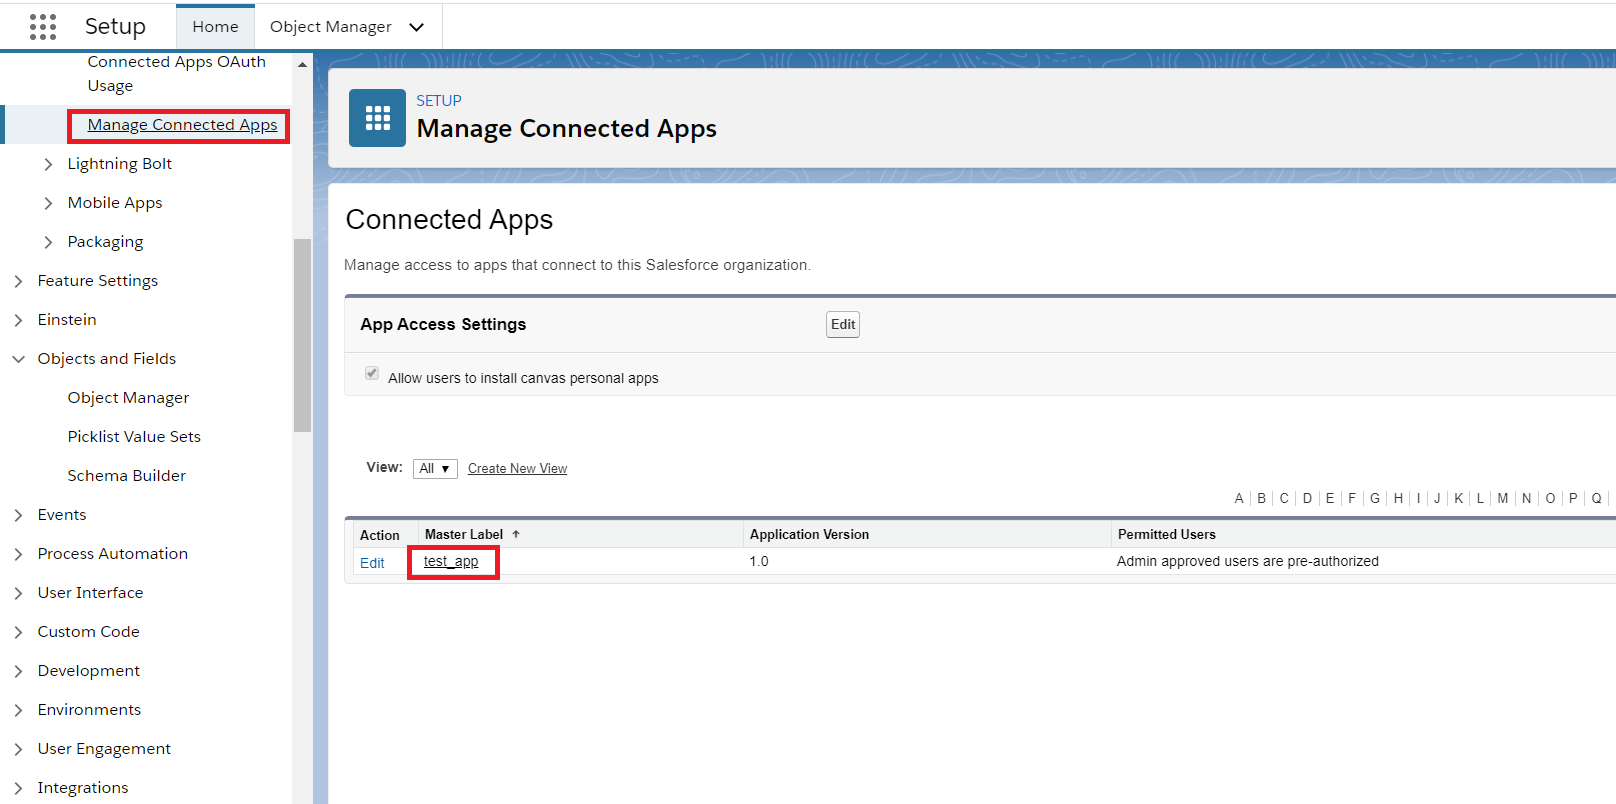Click the sidebar scroll up arrow
The width and height of the screenshot is (1616, 804).
tap(303, 64)
